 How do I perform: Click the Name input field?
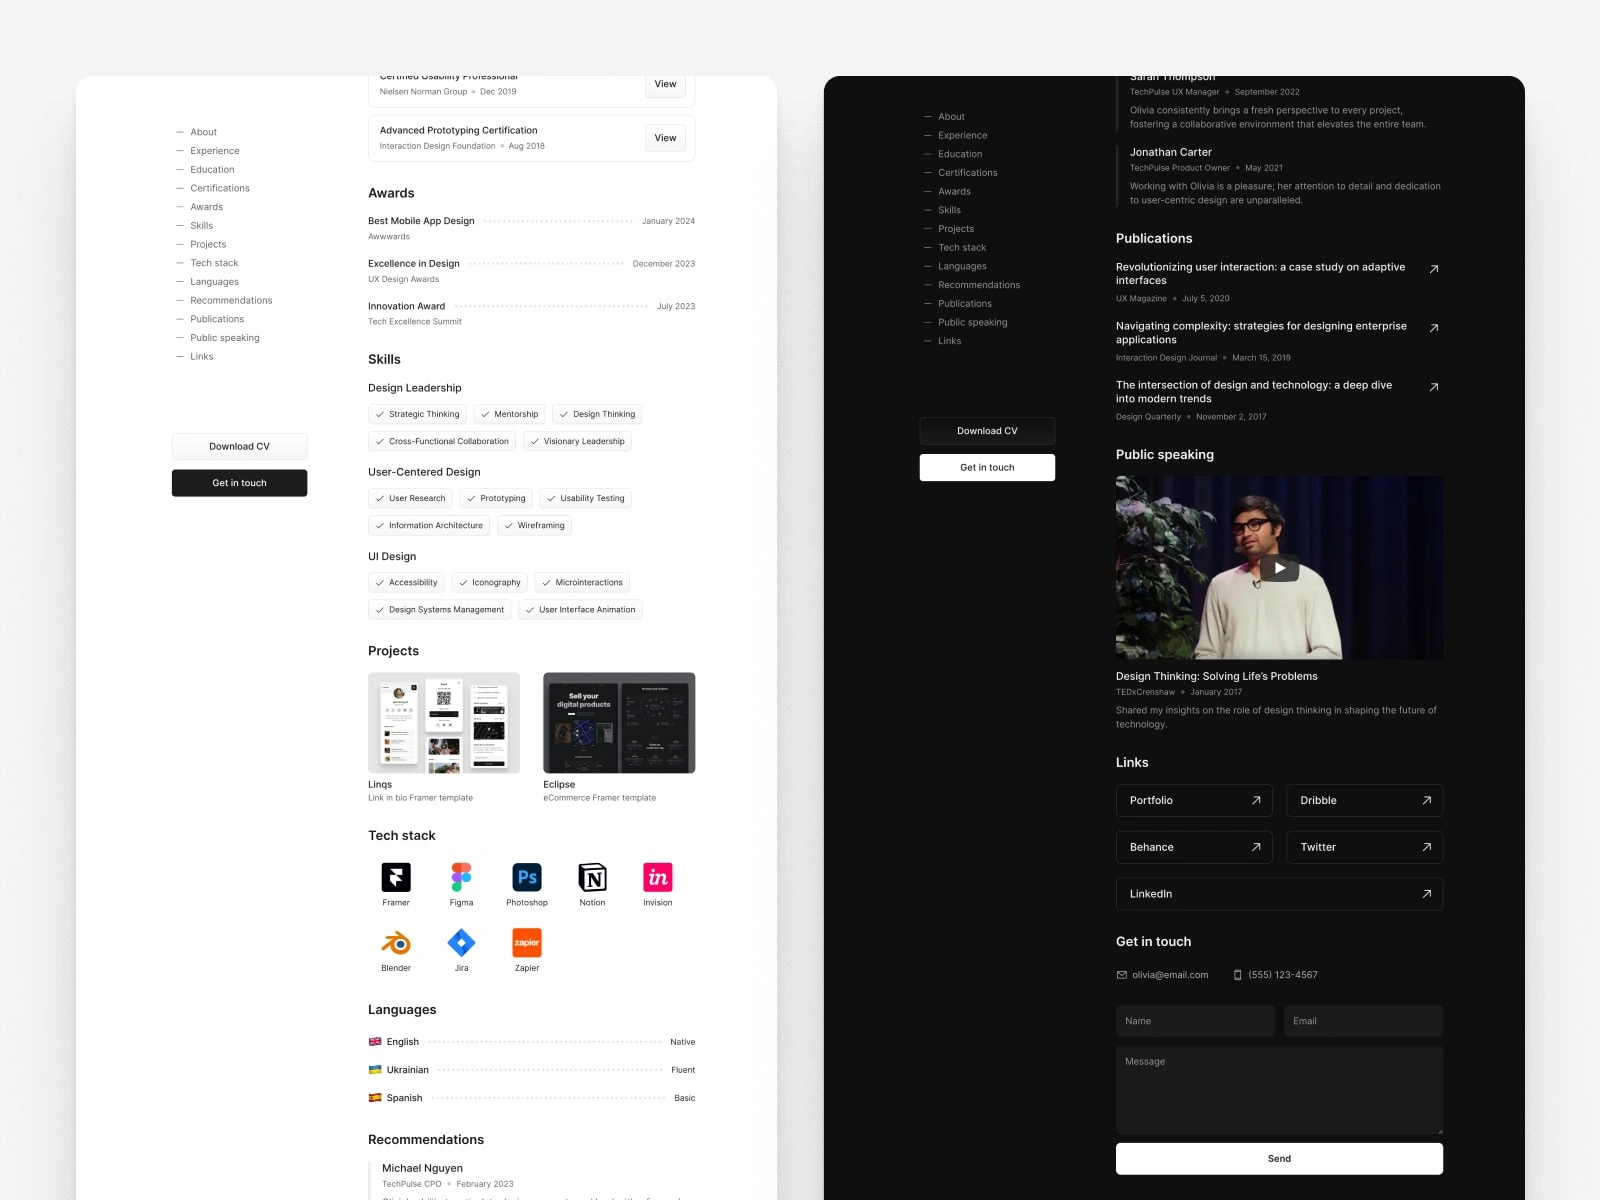click(1195, 1021)
